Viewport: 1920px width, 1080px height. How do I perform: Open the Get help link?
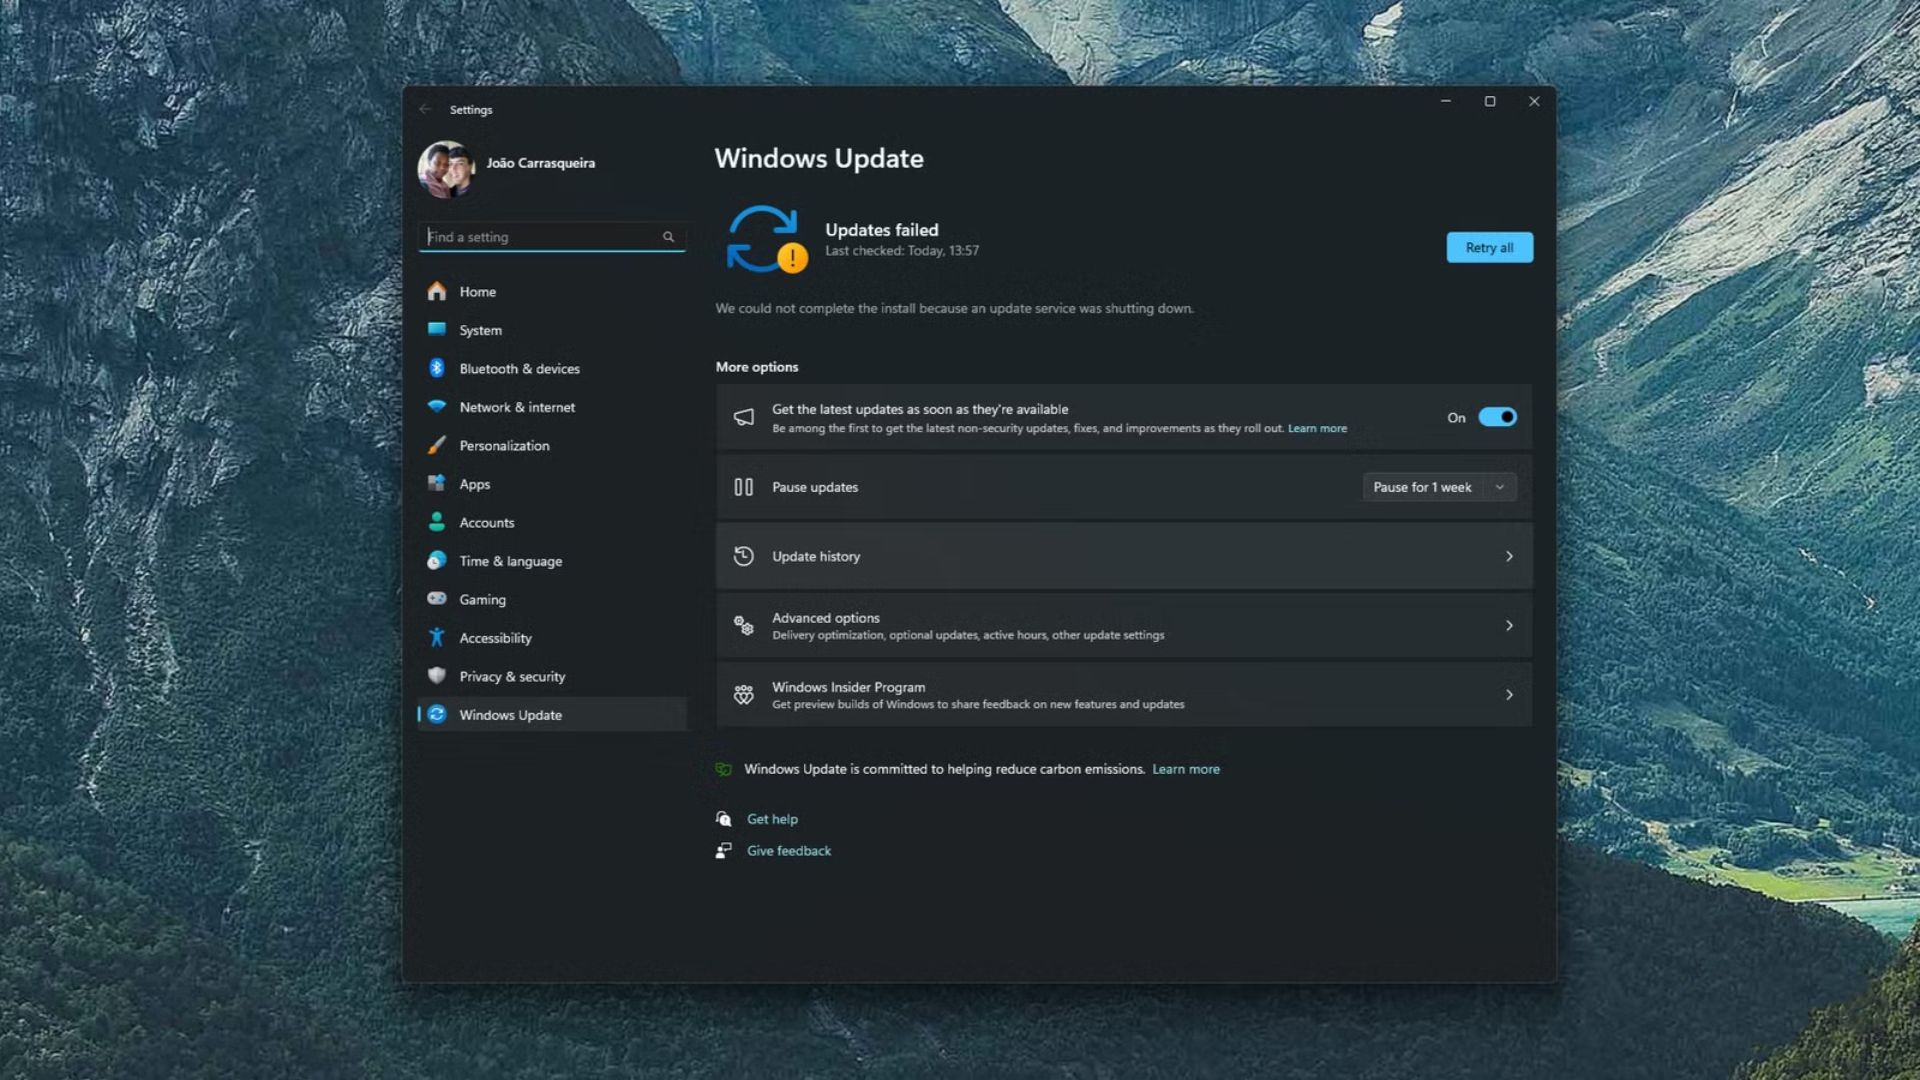pos(772,819)
